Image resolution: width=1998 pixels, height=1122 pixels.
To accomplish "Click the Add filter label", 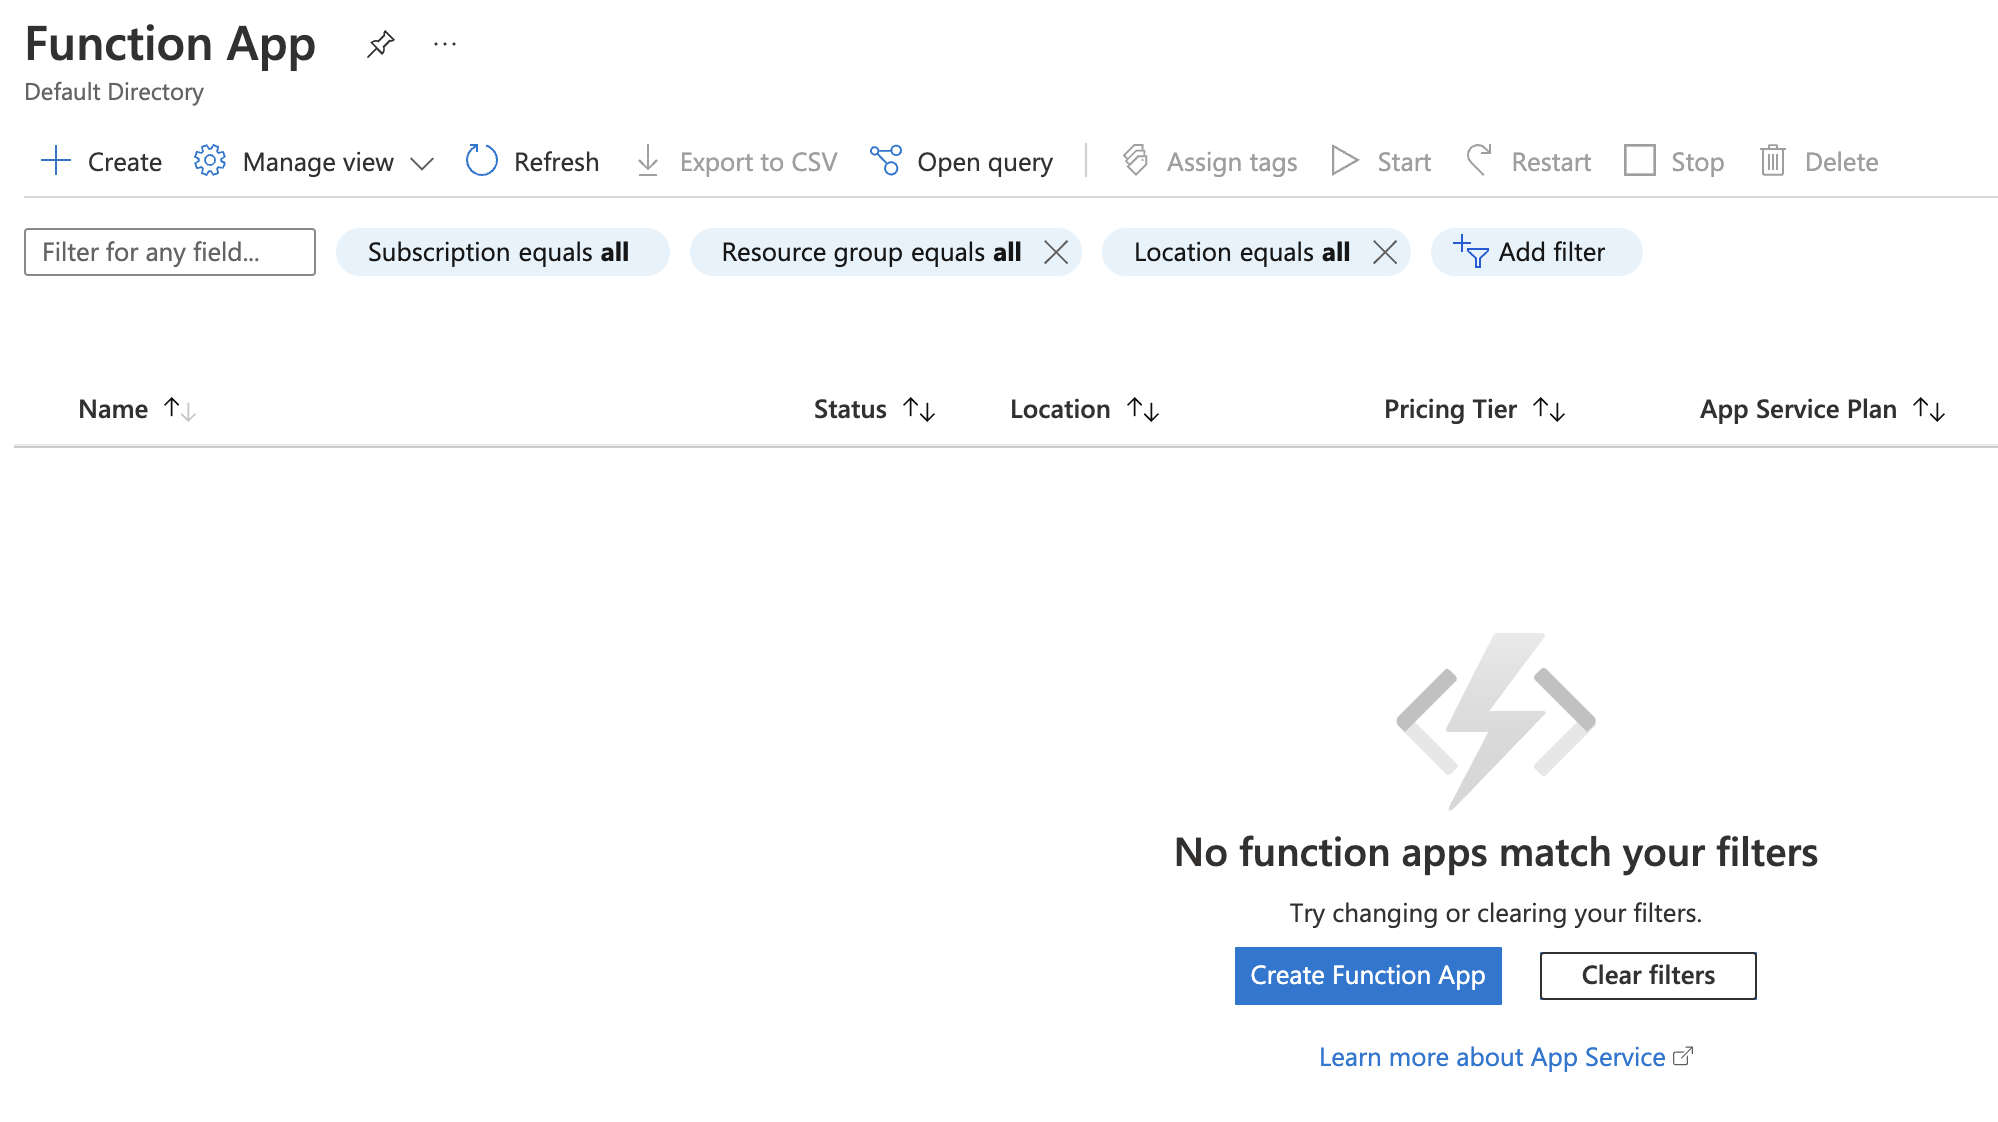I will [x=1552, y=252].
